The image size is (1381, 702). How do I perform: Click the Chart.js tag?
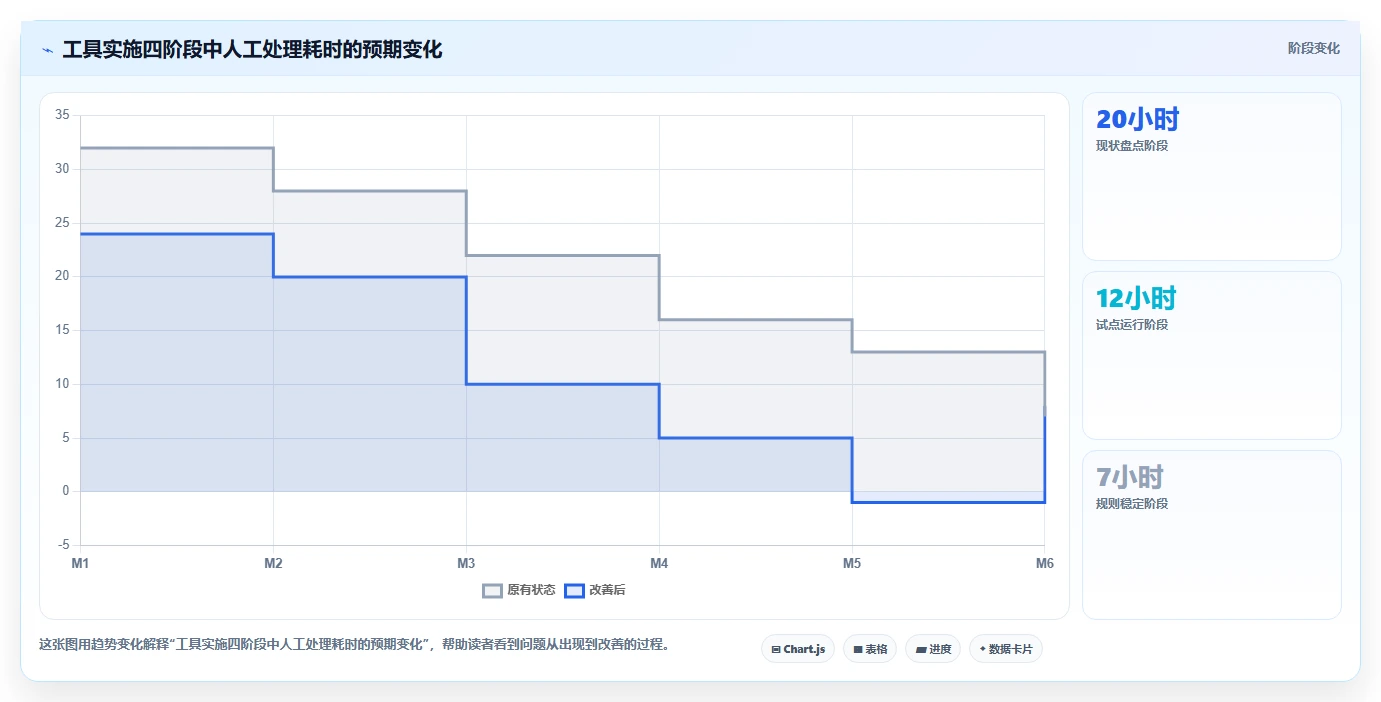798,649
